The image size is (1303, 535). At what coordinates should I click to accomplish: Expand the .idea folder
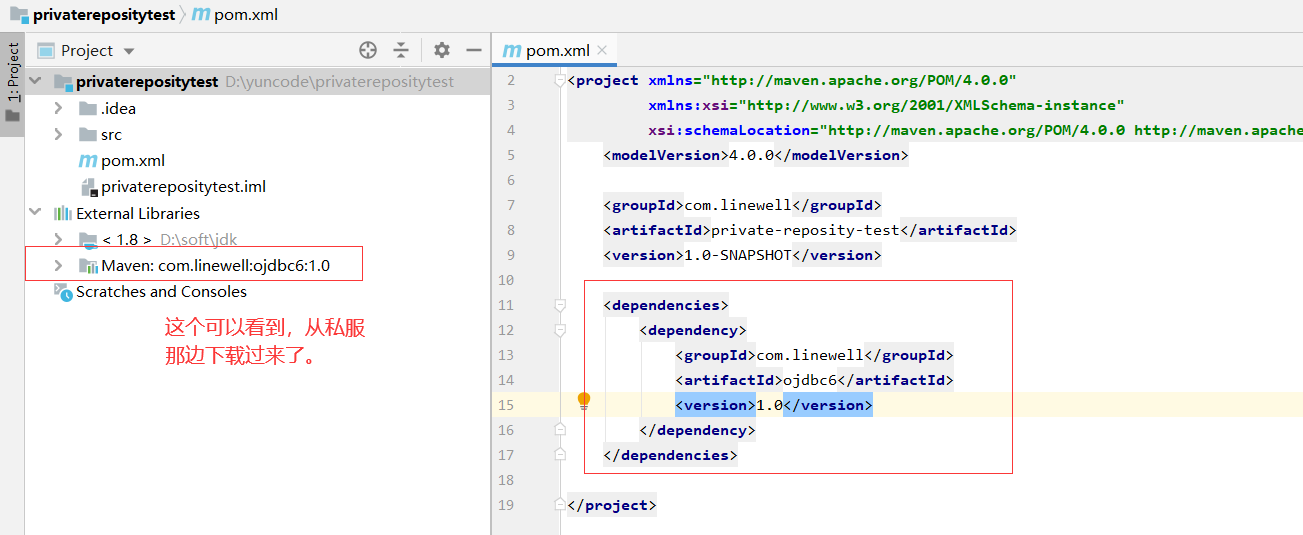[x=58, y=108]
